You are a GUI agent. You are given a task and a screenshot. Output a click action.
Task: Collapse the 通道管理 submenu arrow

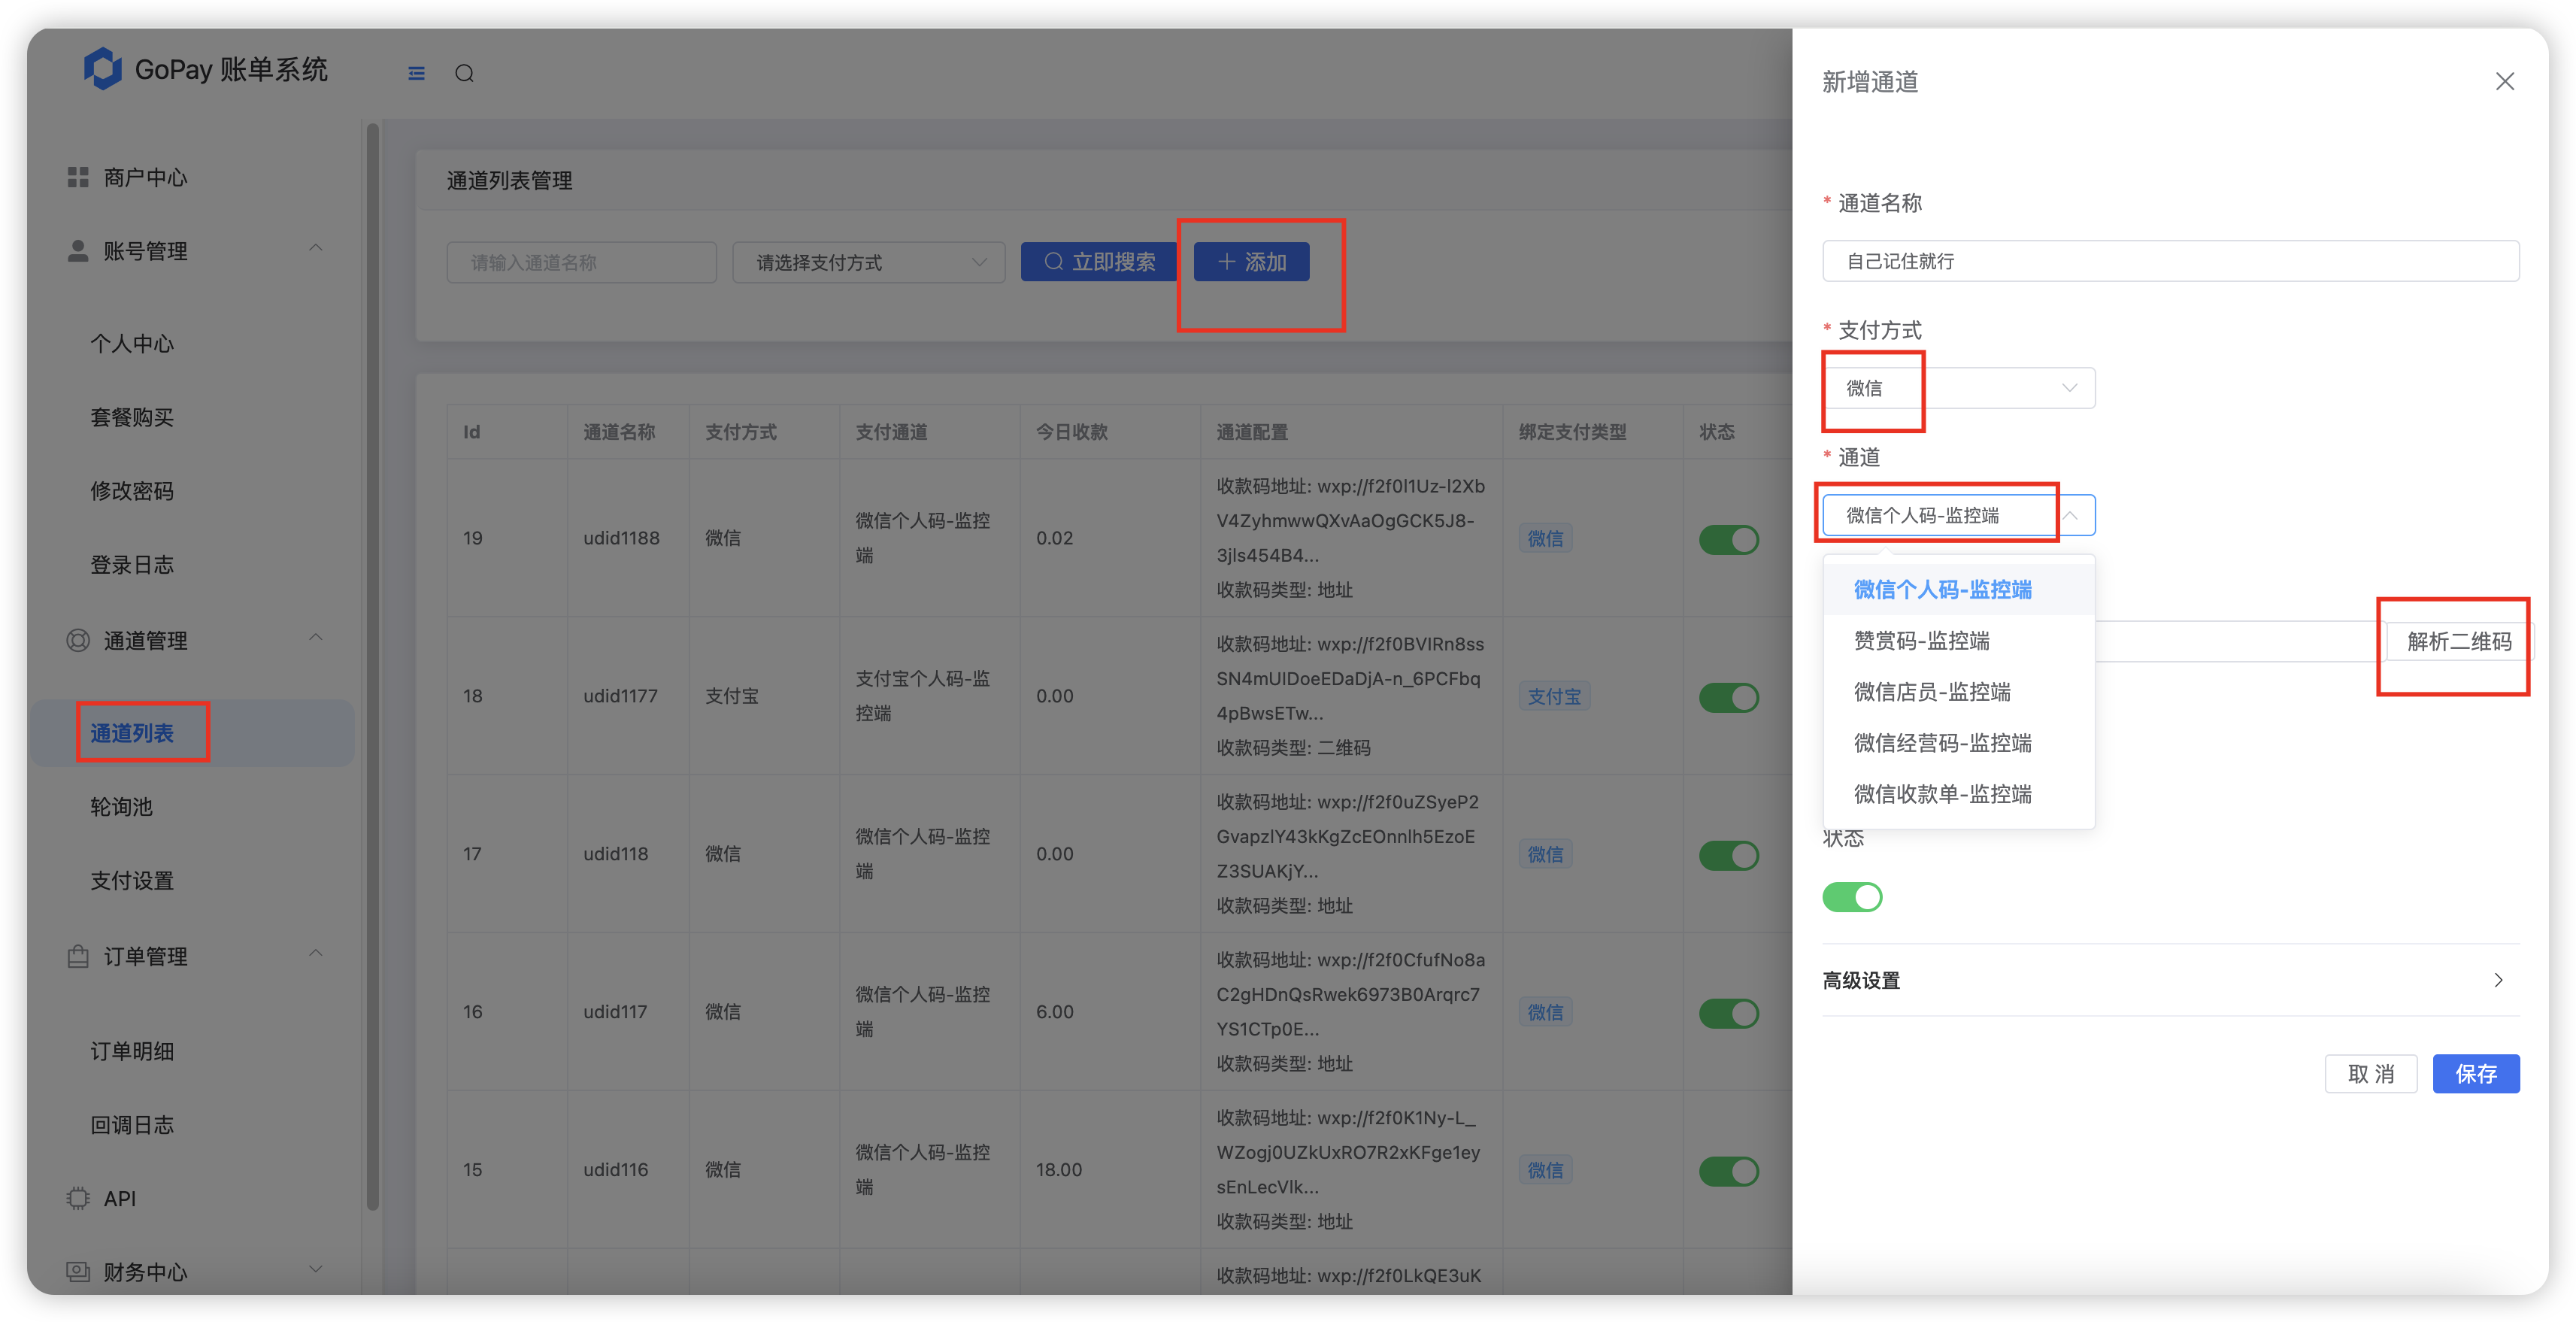point(316,637)
